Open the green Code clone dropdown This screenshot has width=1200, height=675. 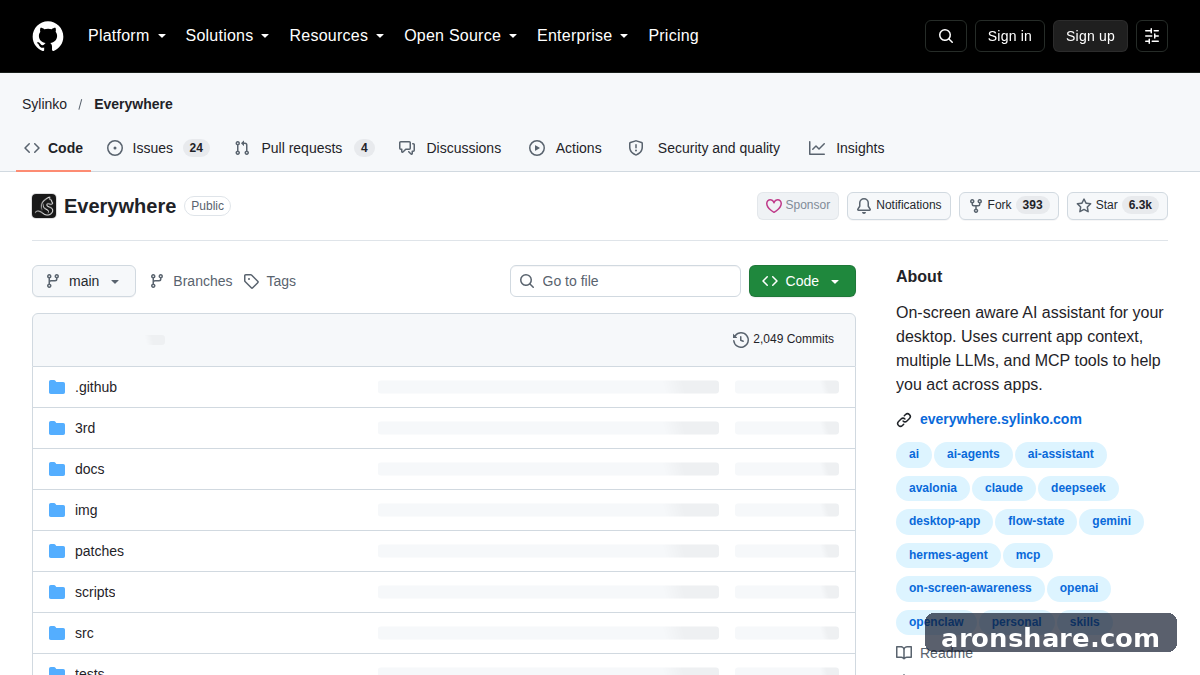(802, 281)
